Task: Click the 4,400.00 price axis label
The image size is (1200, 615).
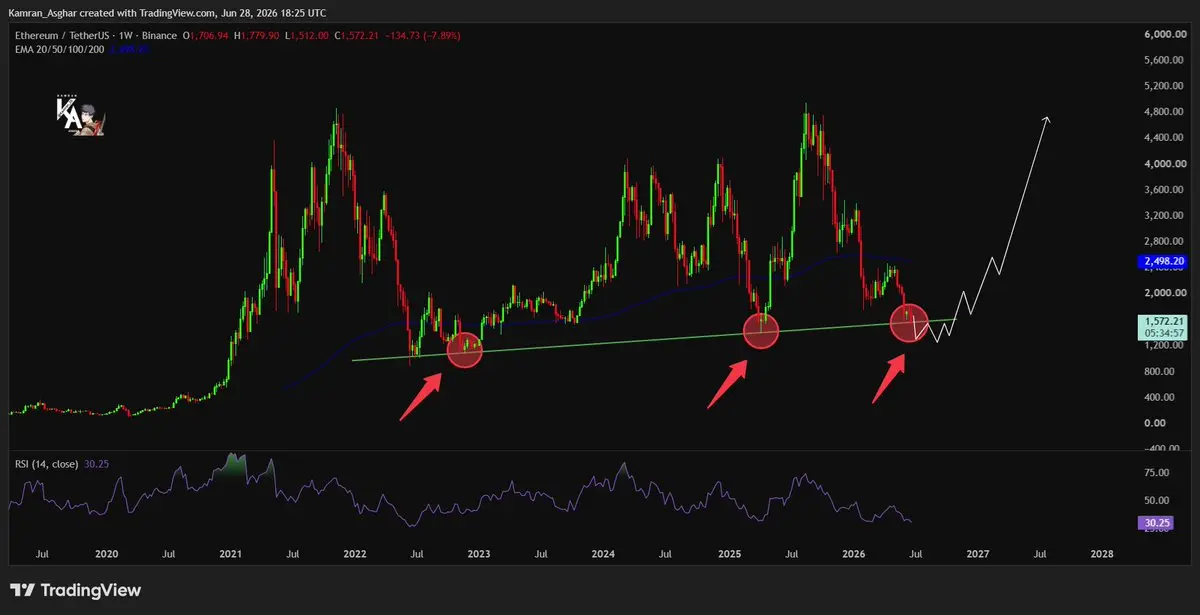Action: (x=1163, y=138)
